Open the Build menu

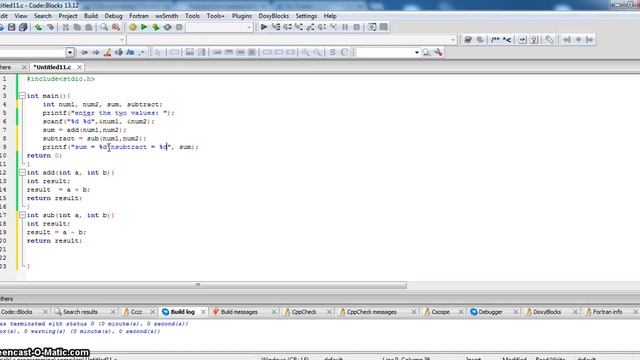pos(91,16)
